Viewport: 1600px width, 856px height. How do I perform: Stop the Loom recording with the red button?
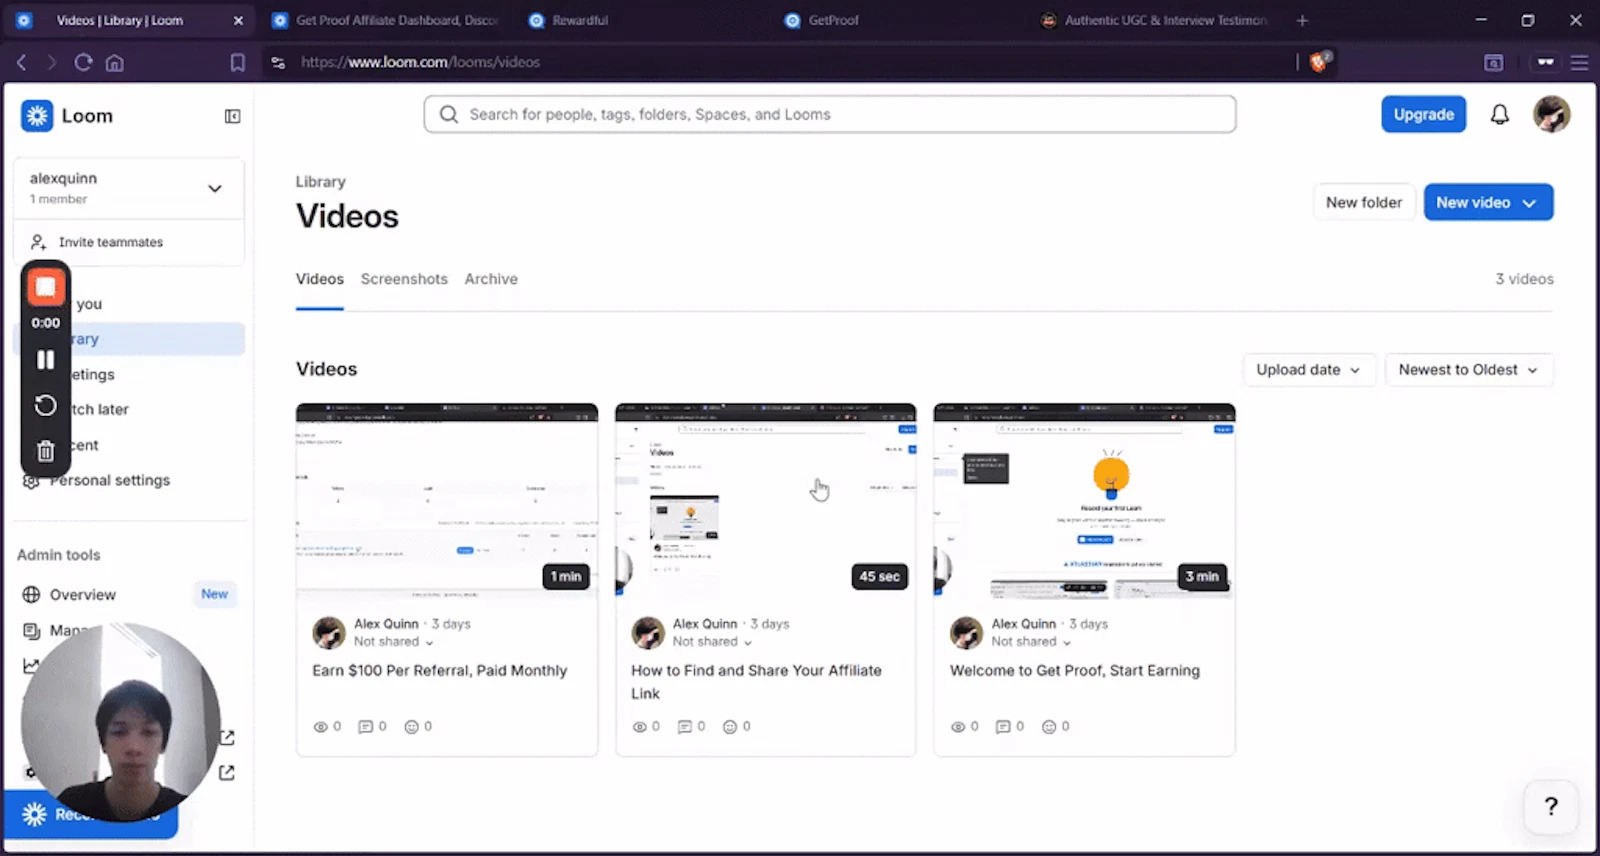(x=45, y=288)
